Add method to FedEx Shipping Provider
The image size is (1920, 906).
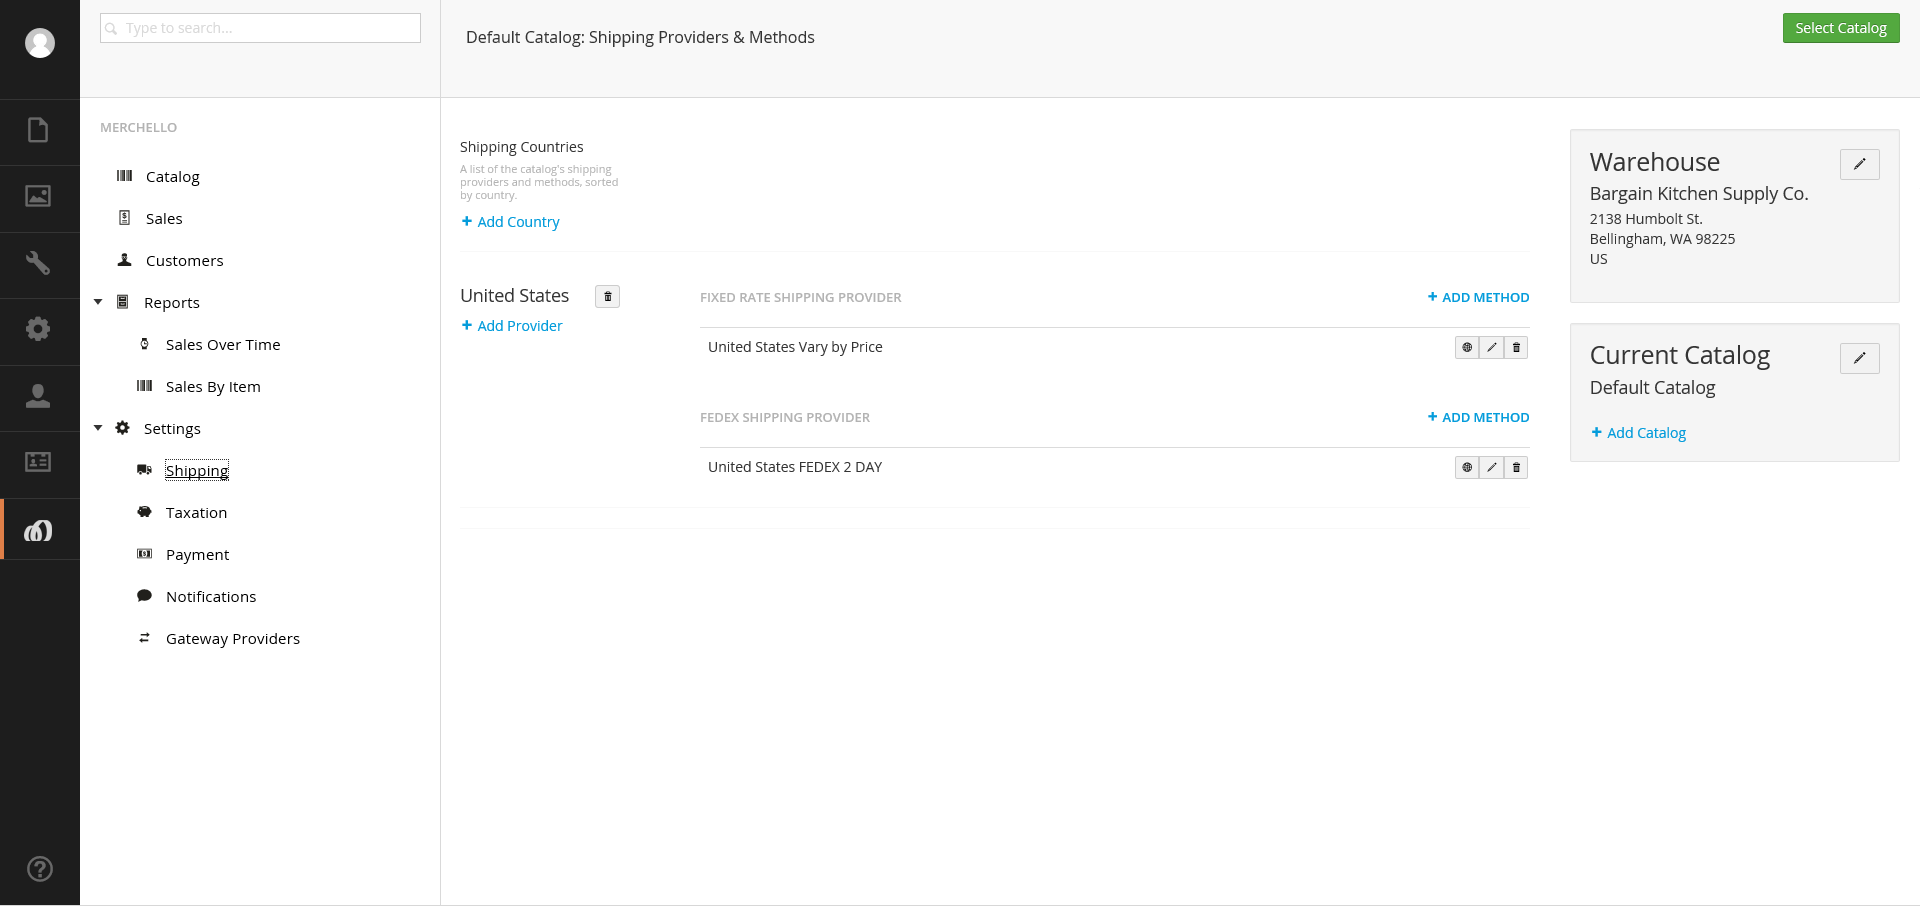tap(1478, 417)
